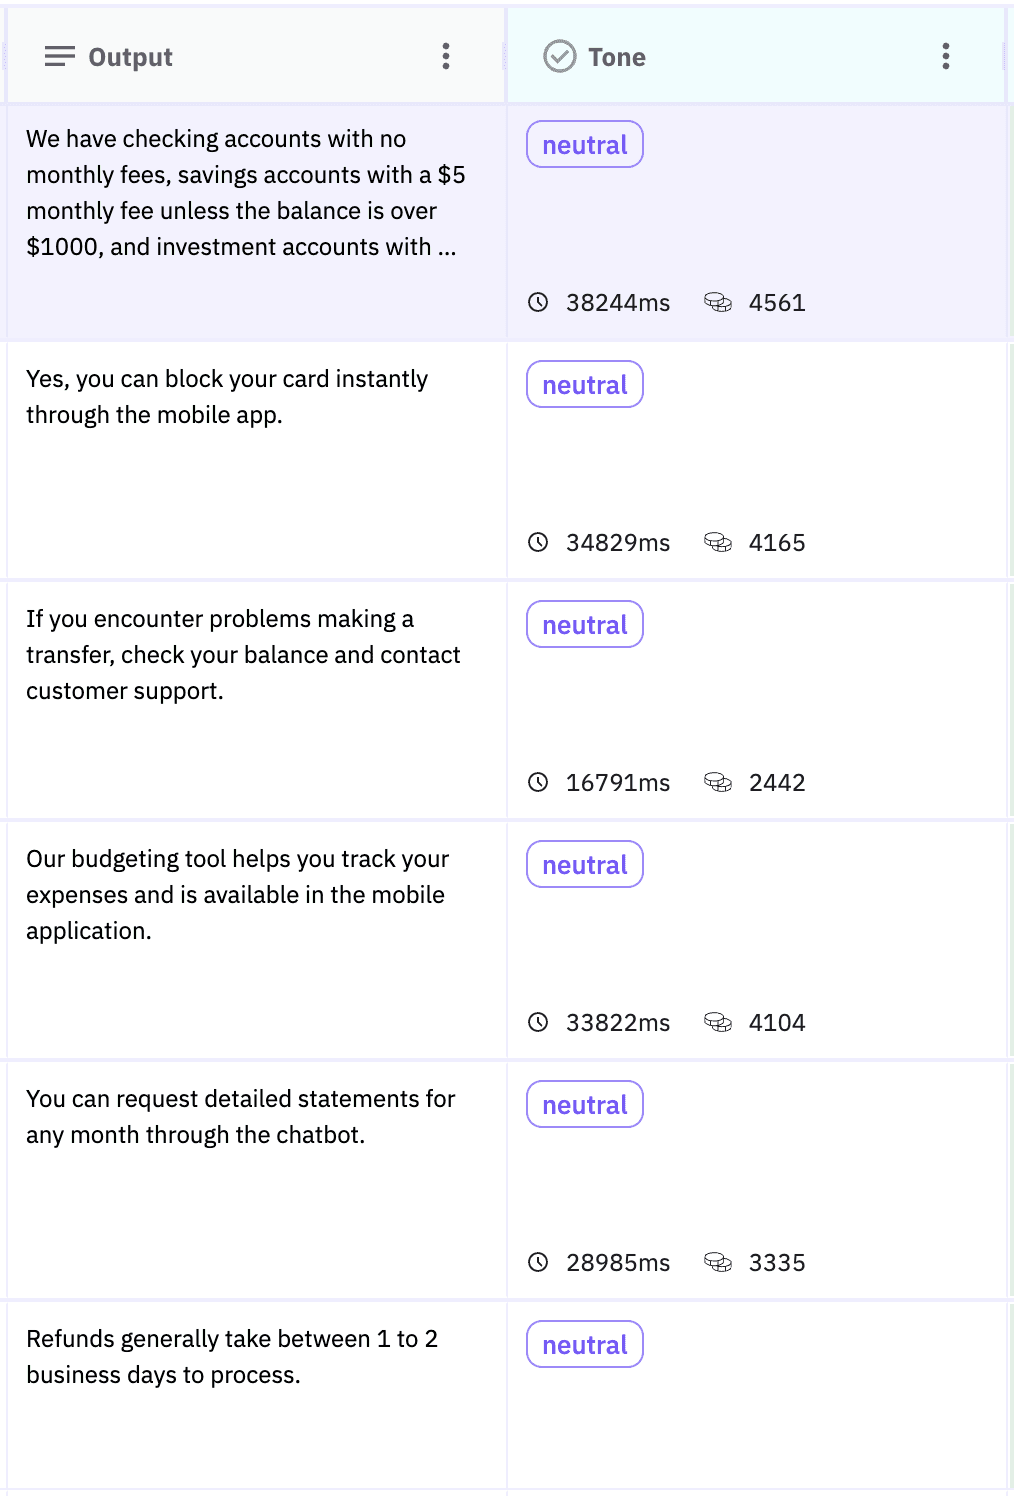Viewport: 1014px width, 1496px height.
Task: Click the coins icon beside 4104
Action: 718,1022
